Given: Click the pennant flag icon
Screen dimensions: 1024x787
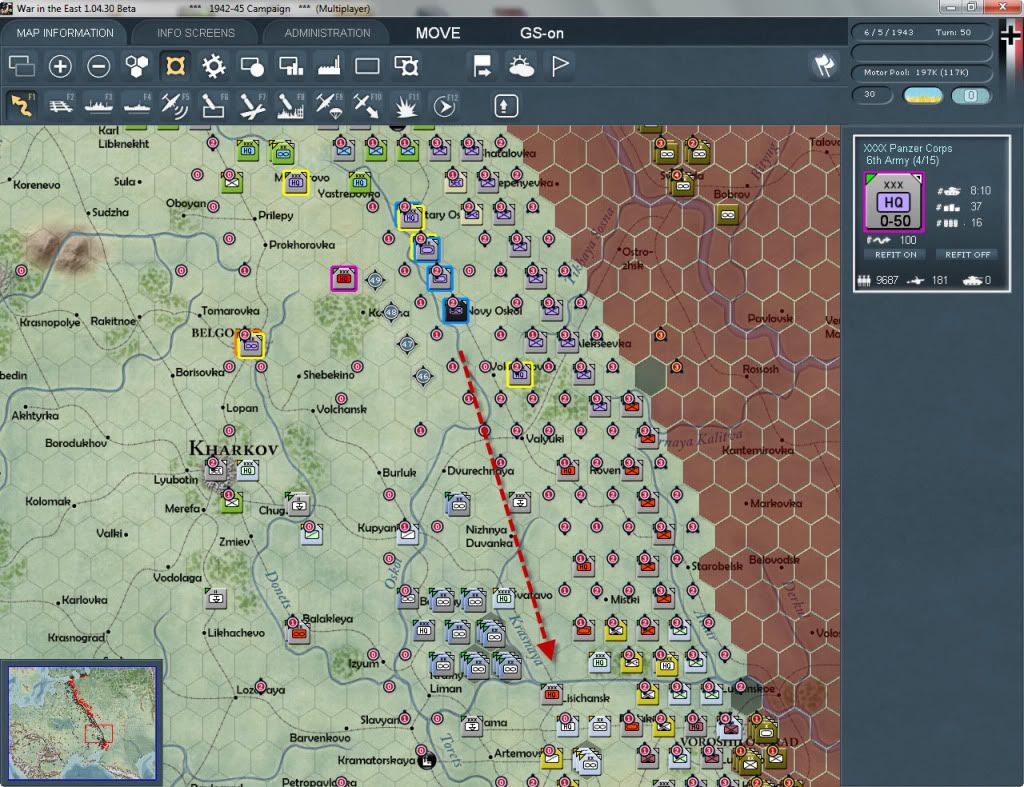Looking at the screenshot, I should click(x=560, y=66).
